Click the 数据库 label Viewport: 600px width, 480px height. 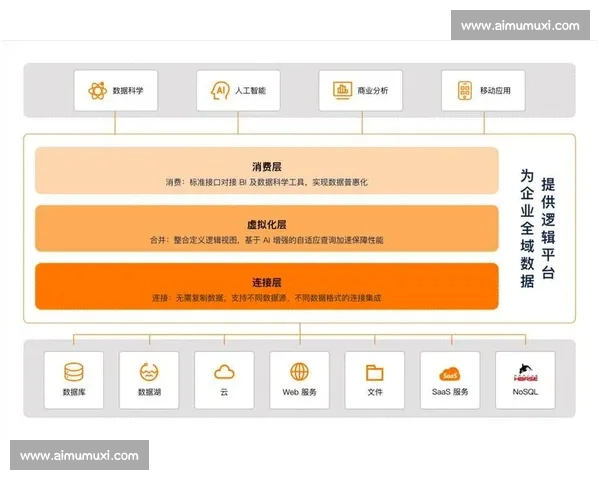(74, 392)
